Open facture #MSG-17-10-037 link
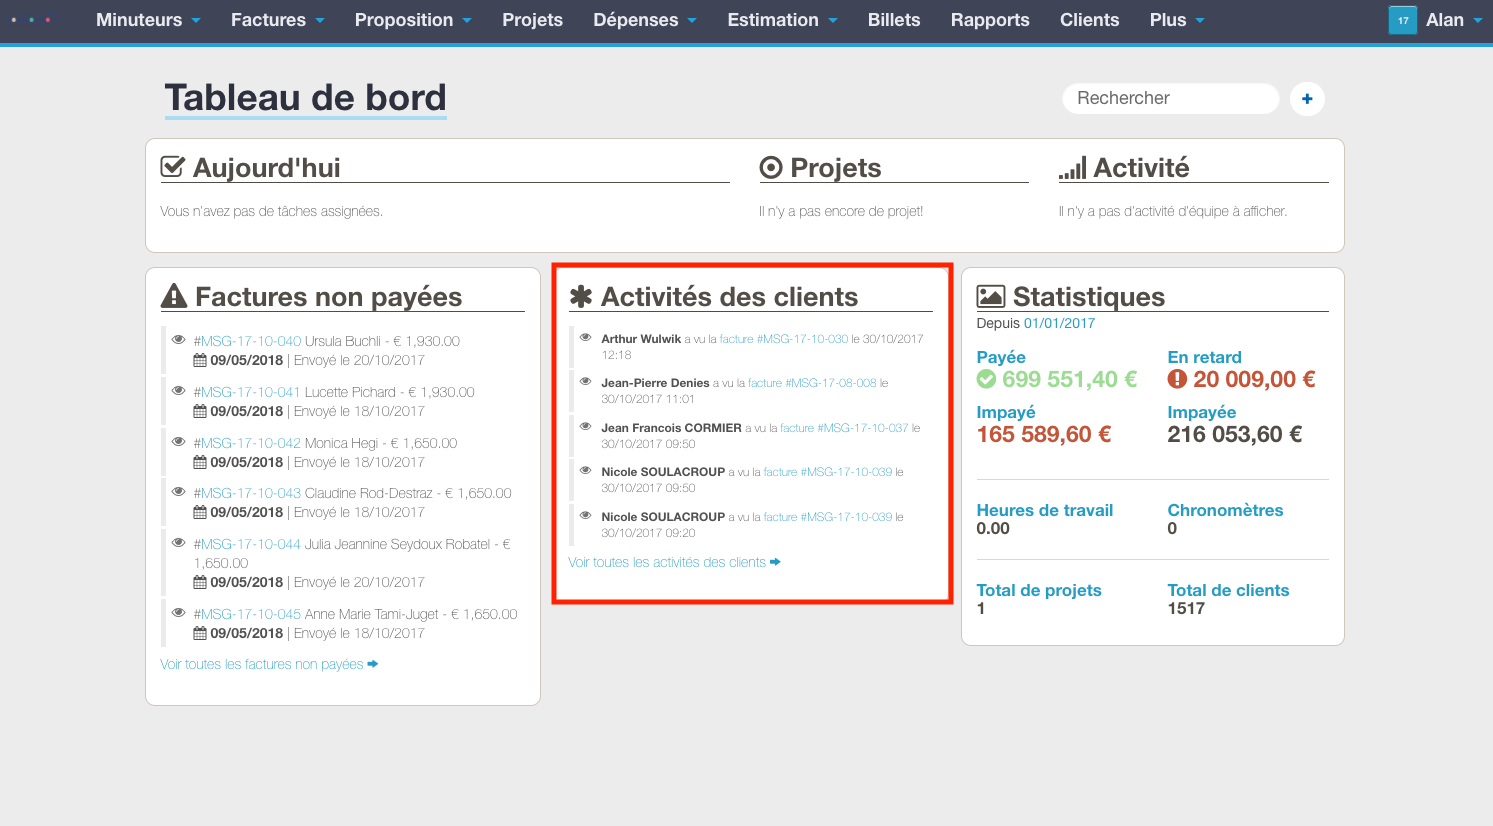 844,428
